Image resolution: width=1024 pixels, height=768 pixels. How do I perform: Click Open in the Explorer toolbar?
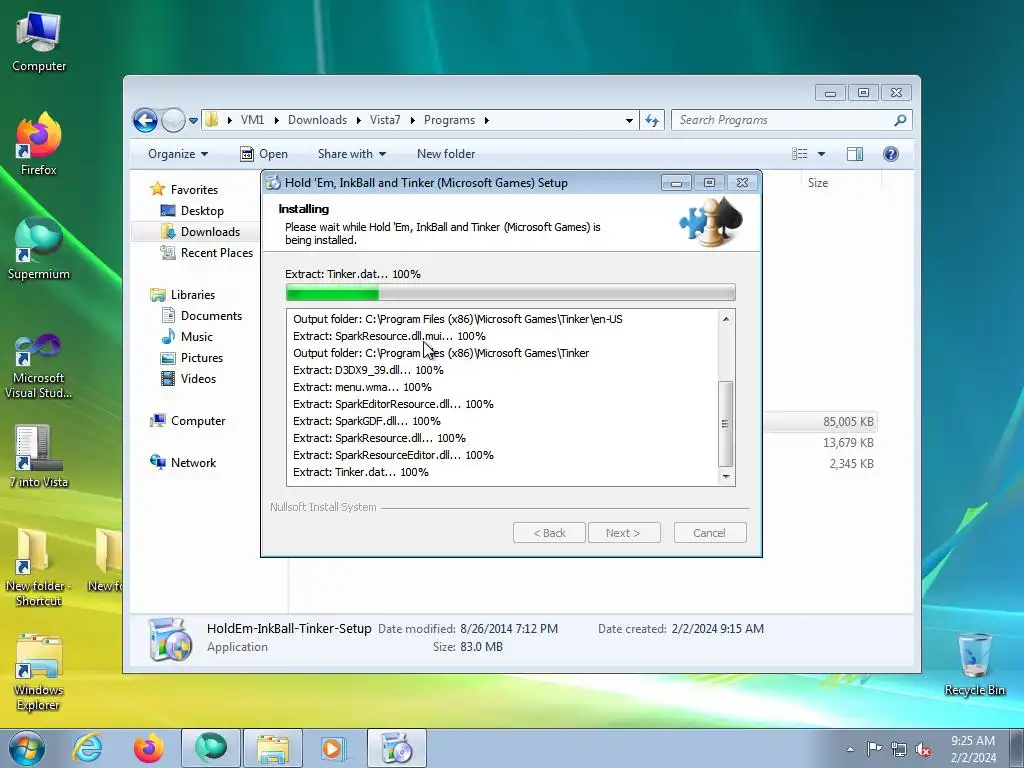(264, 154)
